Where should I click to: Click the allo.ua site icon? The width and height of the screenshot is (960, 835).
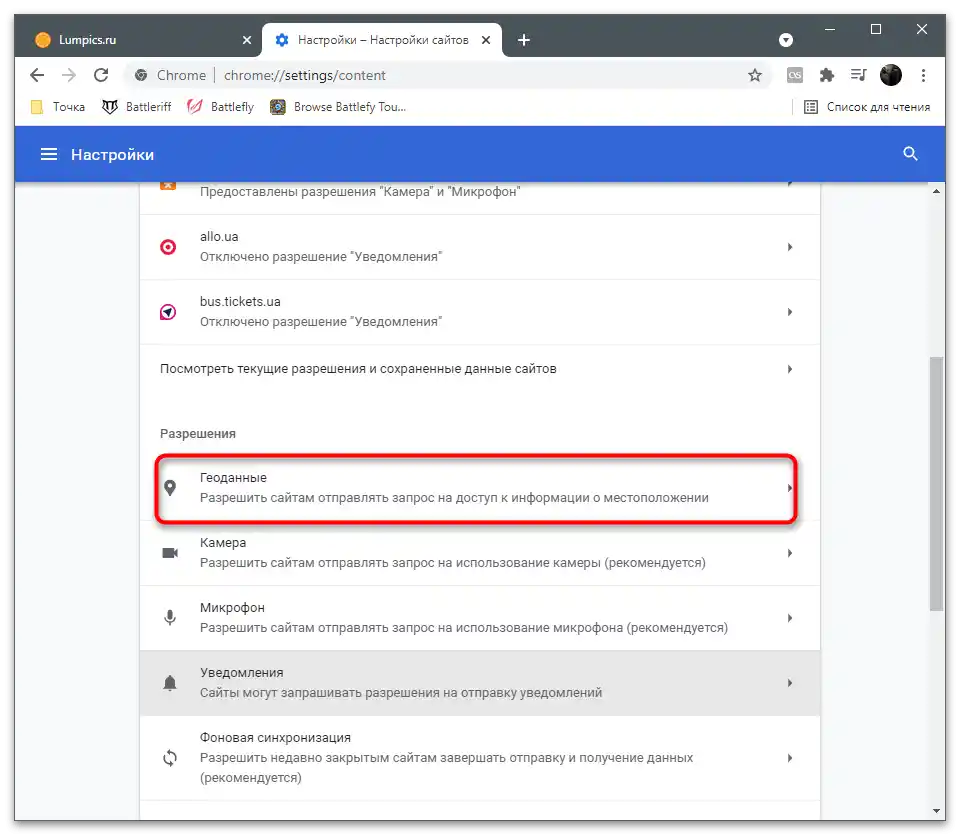click(168, 247)
